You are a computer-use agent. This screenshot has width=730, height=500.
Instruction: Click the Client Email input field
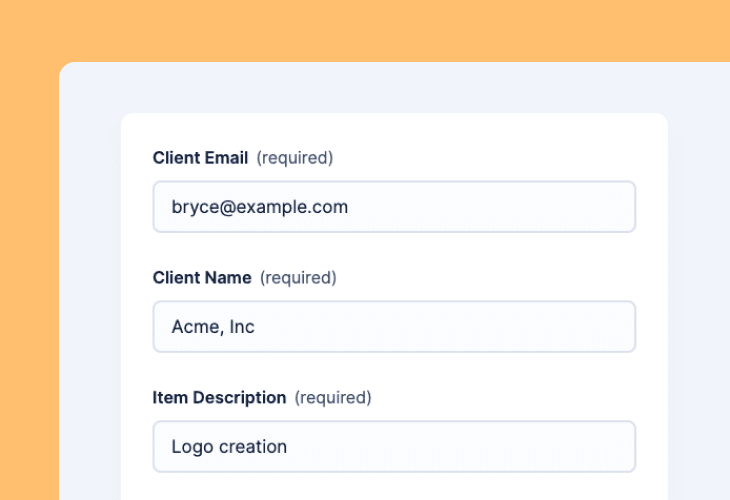pyautogui.click(x=394, y=207)
